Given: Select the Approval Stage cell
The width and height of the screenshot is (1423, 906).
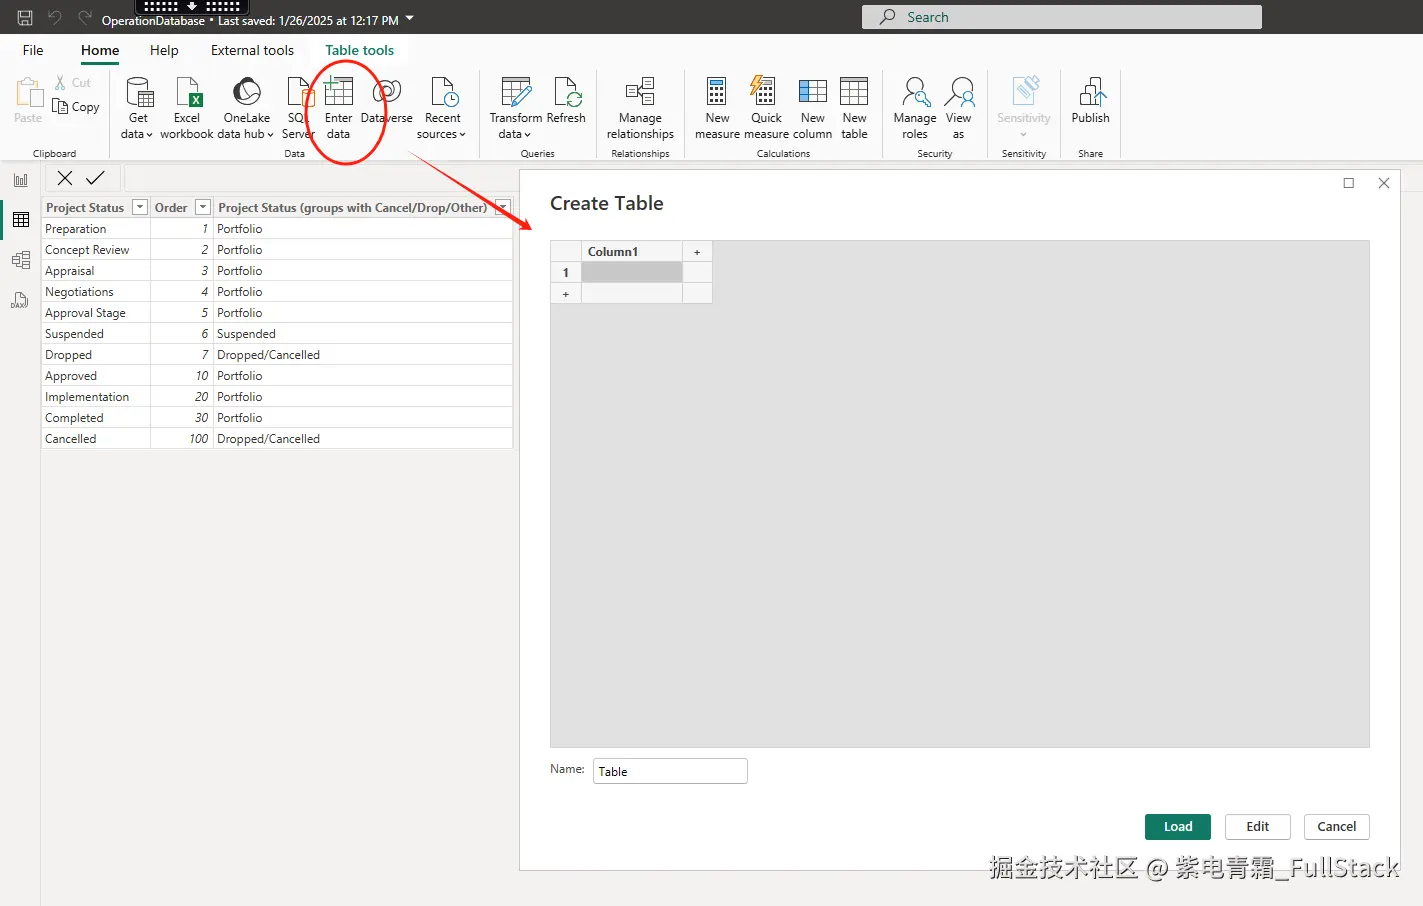Looking at the screenshot, I should coord(96,313).
